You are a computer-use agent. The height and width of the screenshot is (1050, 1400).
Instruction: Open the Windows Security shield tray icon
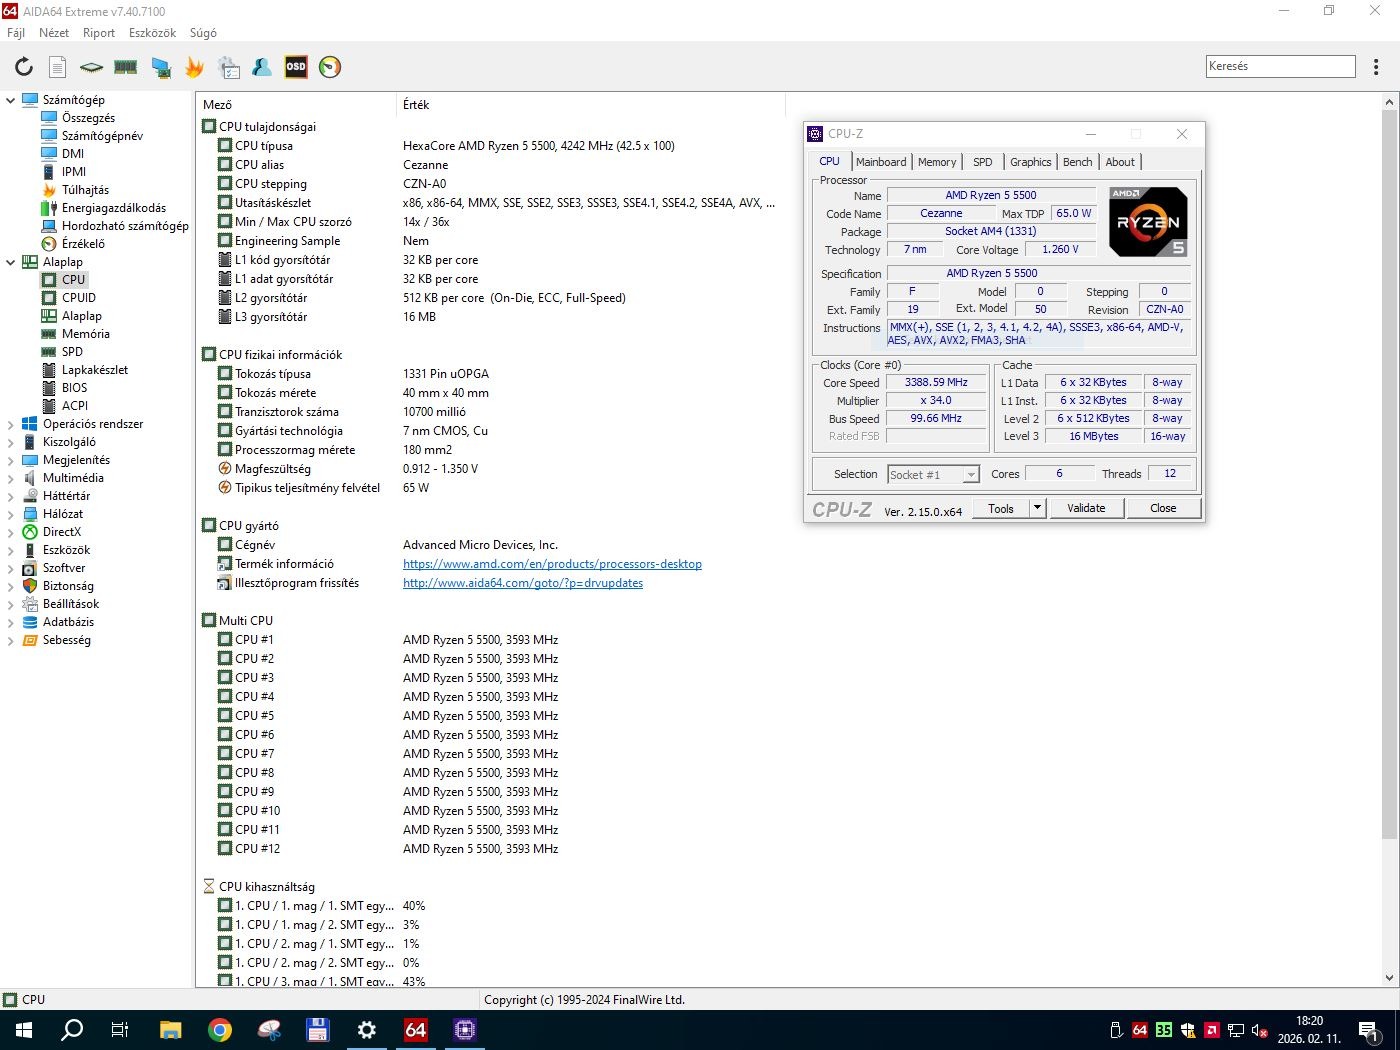1188,1030
